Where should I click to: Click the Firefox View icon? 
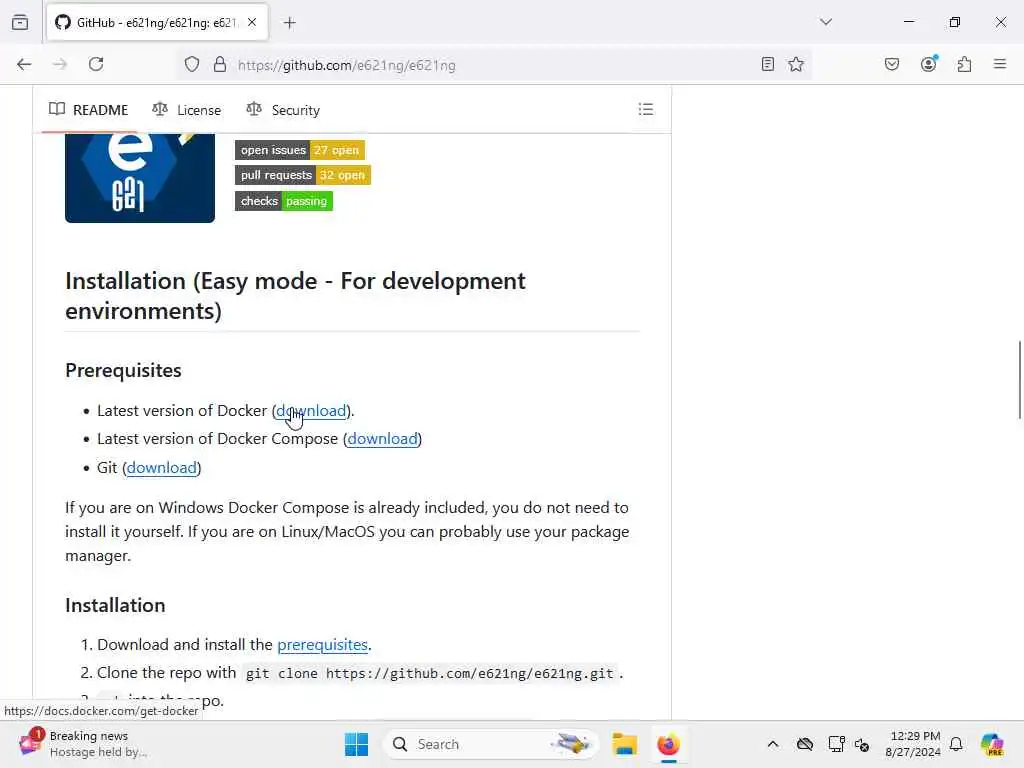point(20,22)
